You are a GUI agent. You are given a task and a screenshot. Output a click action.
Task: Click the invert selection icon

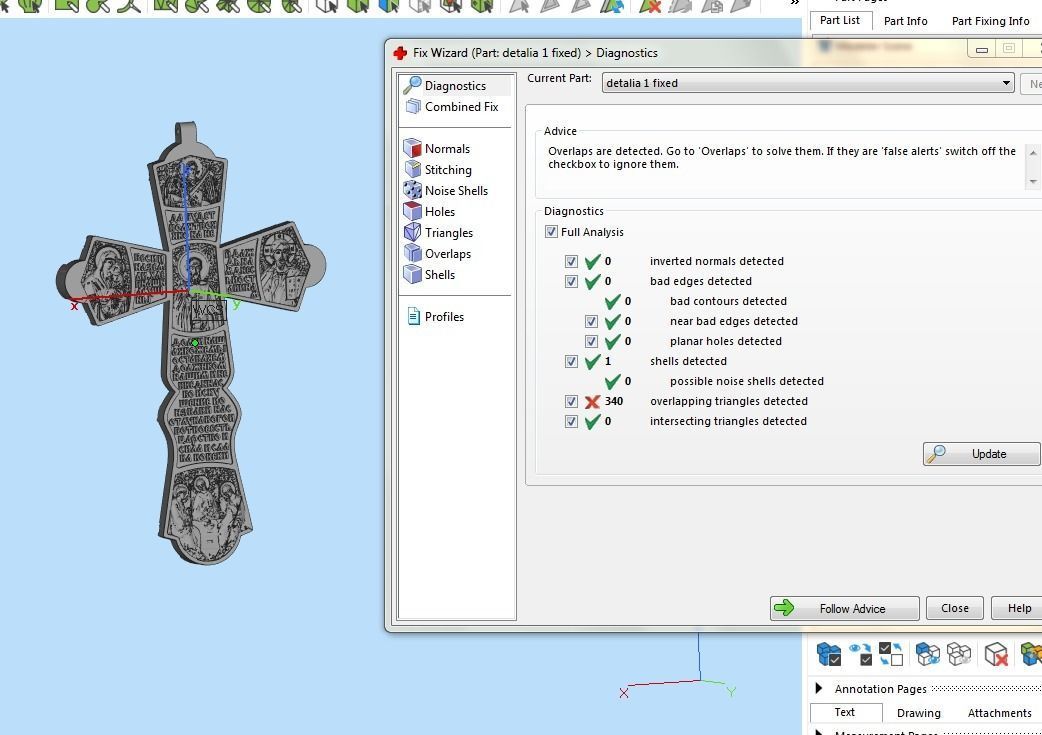890,654
